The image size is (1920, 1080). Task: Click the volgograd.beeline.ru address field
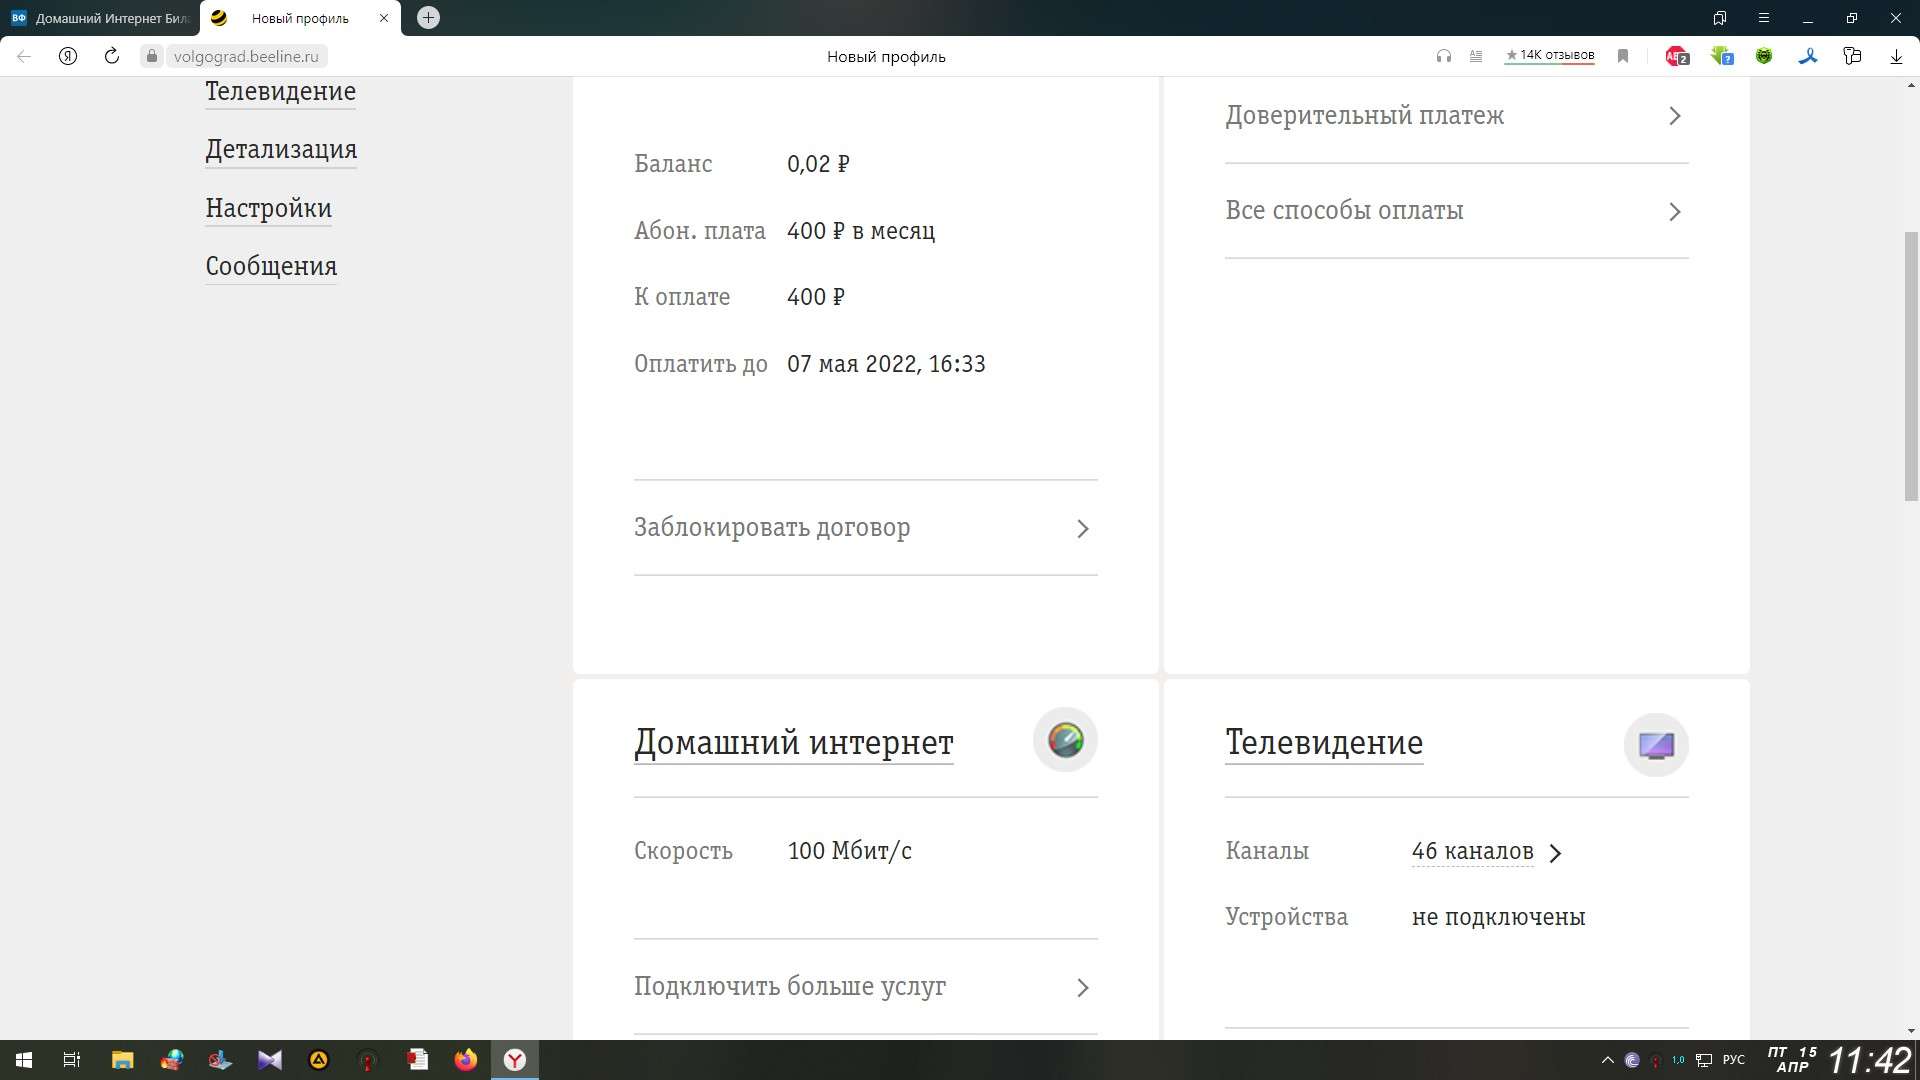coord(246,56)
